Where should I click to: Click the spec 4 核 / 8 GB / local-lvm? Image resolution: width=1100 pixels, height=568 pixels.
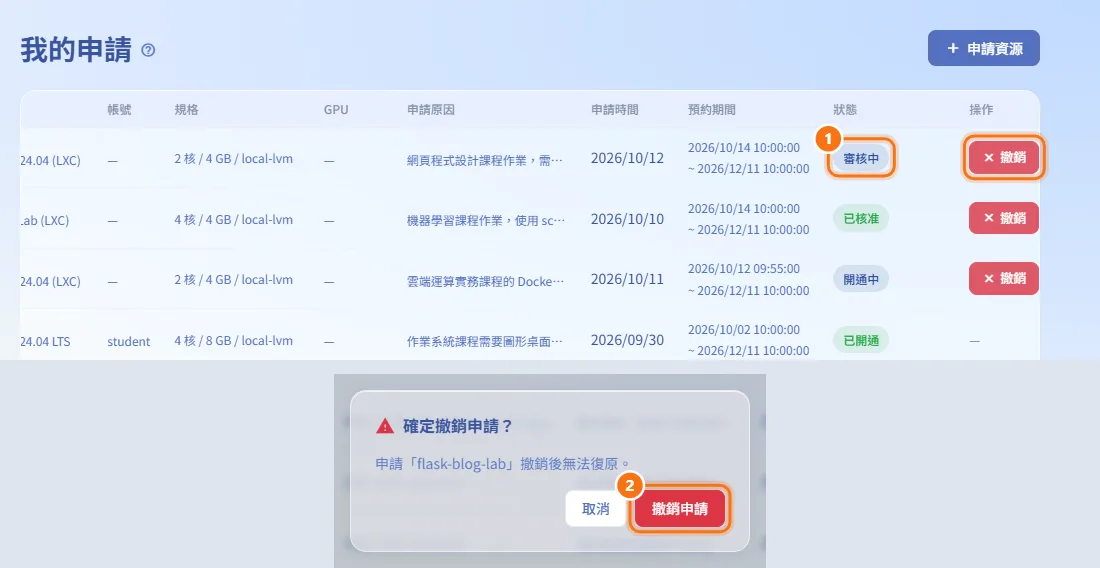tap(234, 341)
